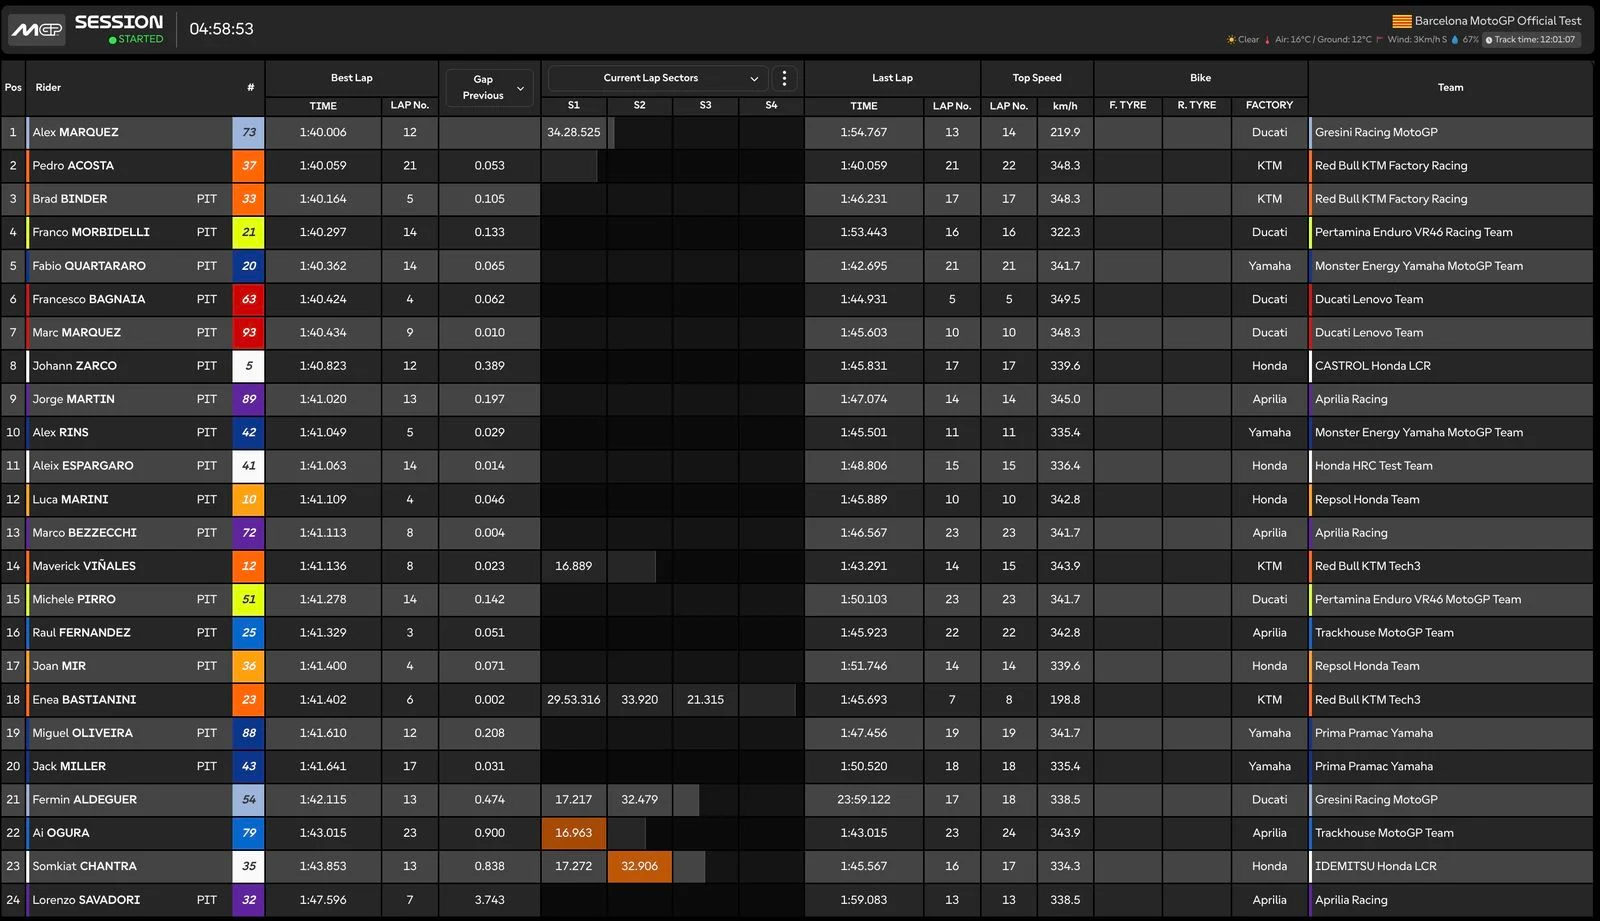1600x921 pixels.
Task: Click Jorge Martin's purple 89 badge
Action: click(x=248, y=399)
